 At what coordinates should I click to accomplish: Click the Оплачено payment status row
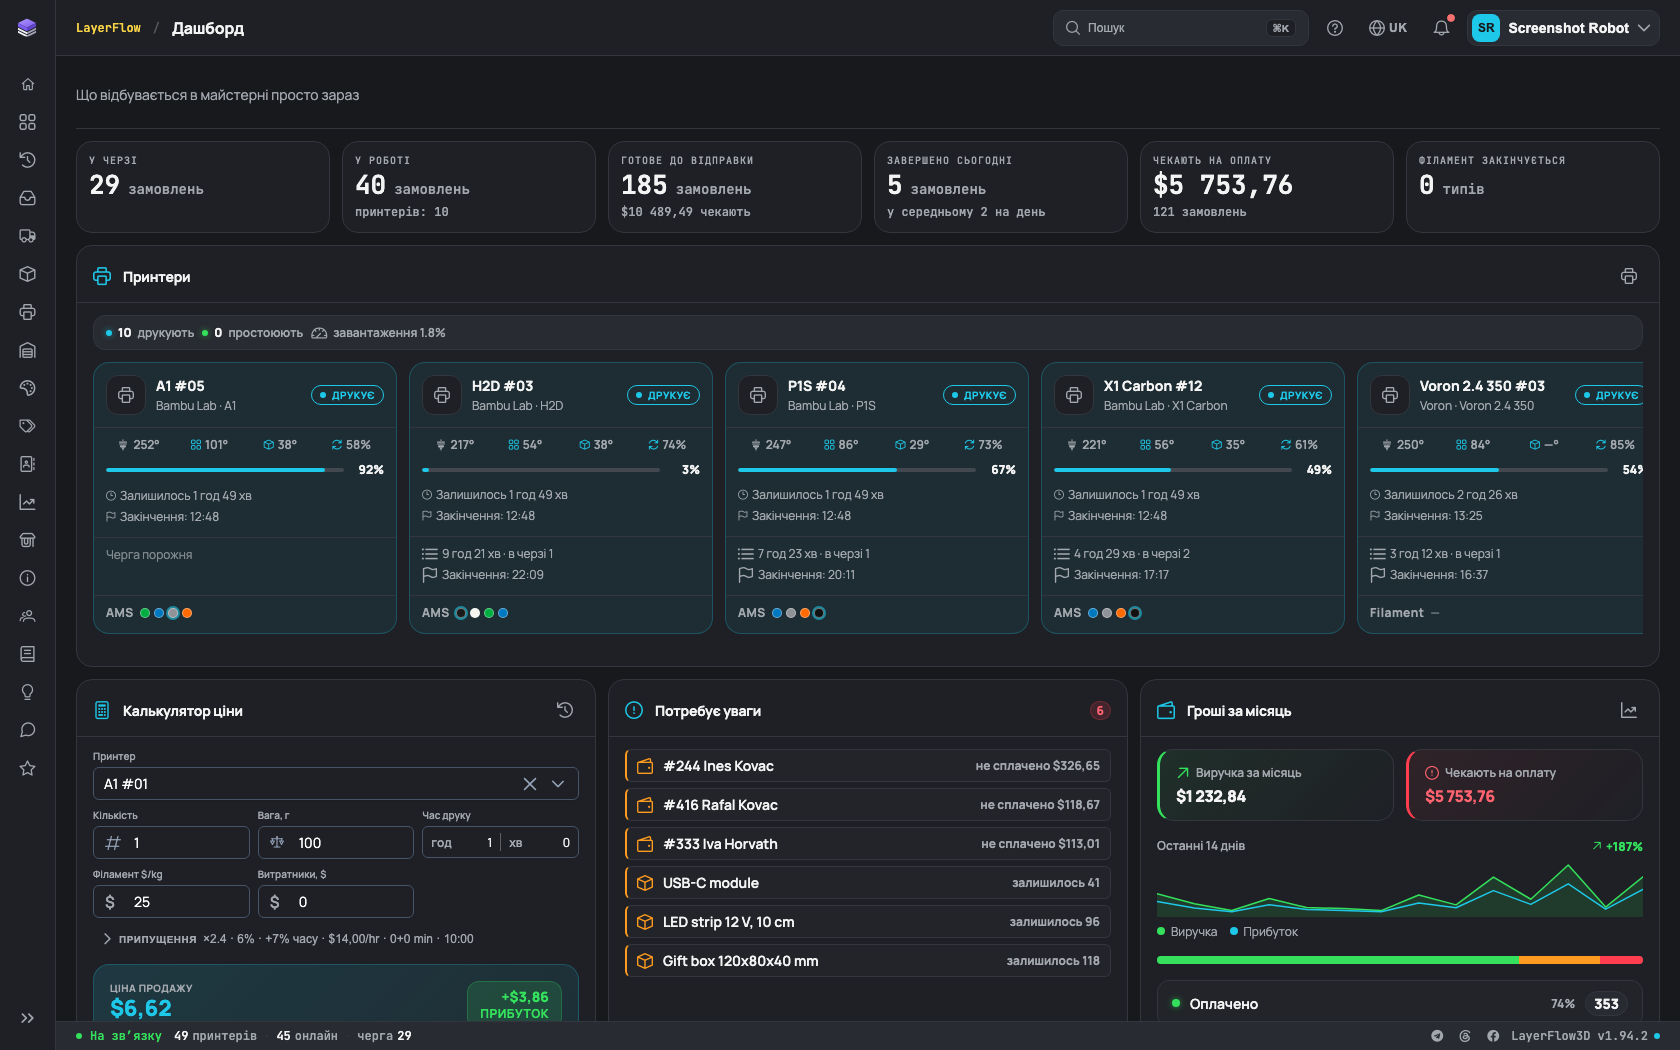(1400, 1003)
